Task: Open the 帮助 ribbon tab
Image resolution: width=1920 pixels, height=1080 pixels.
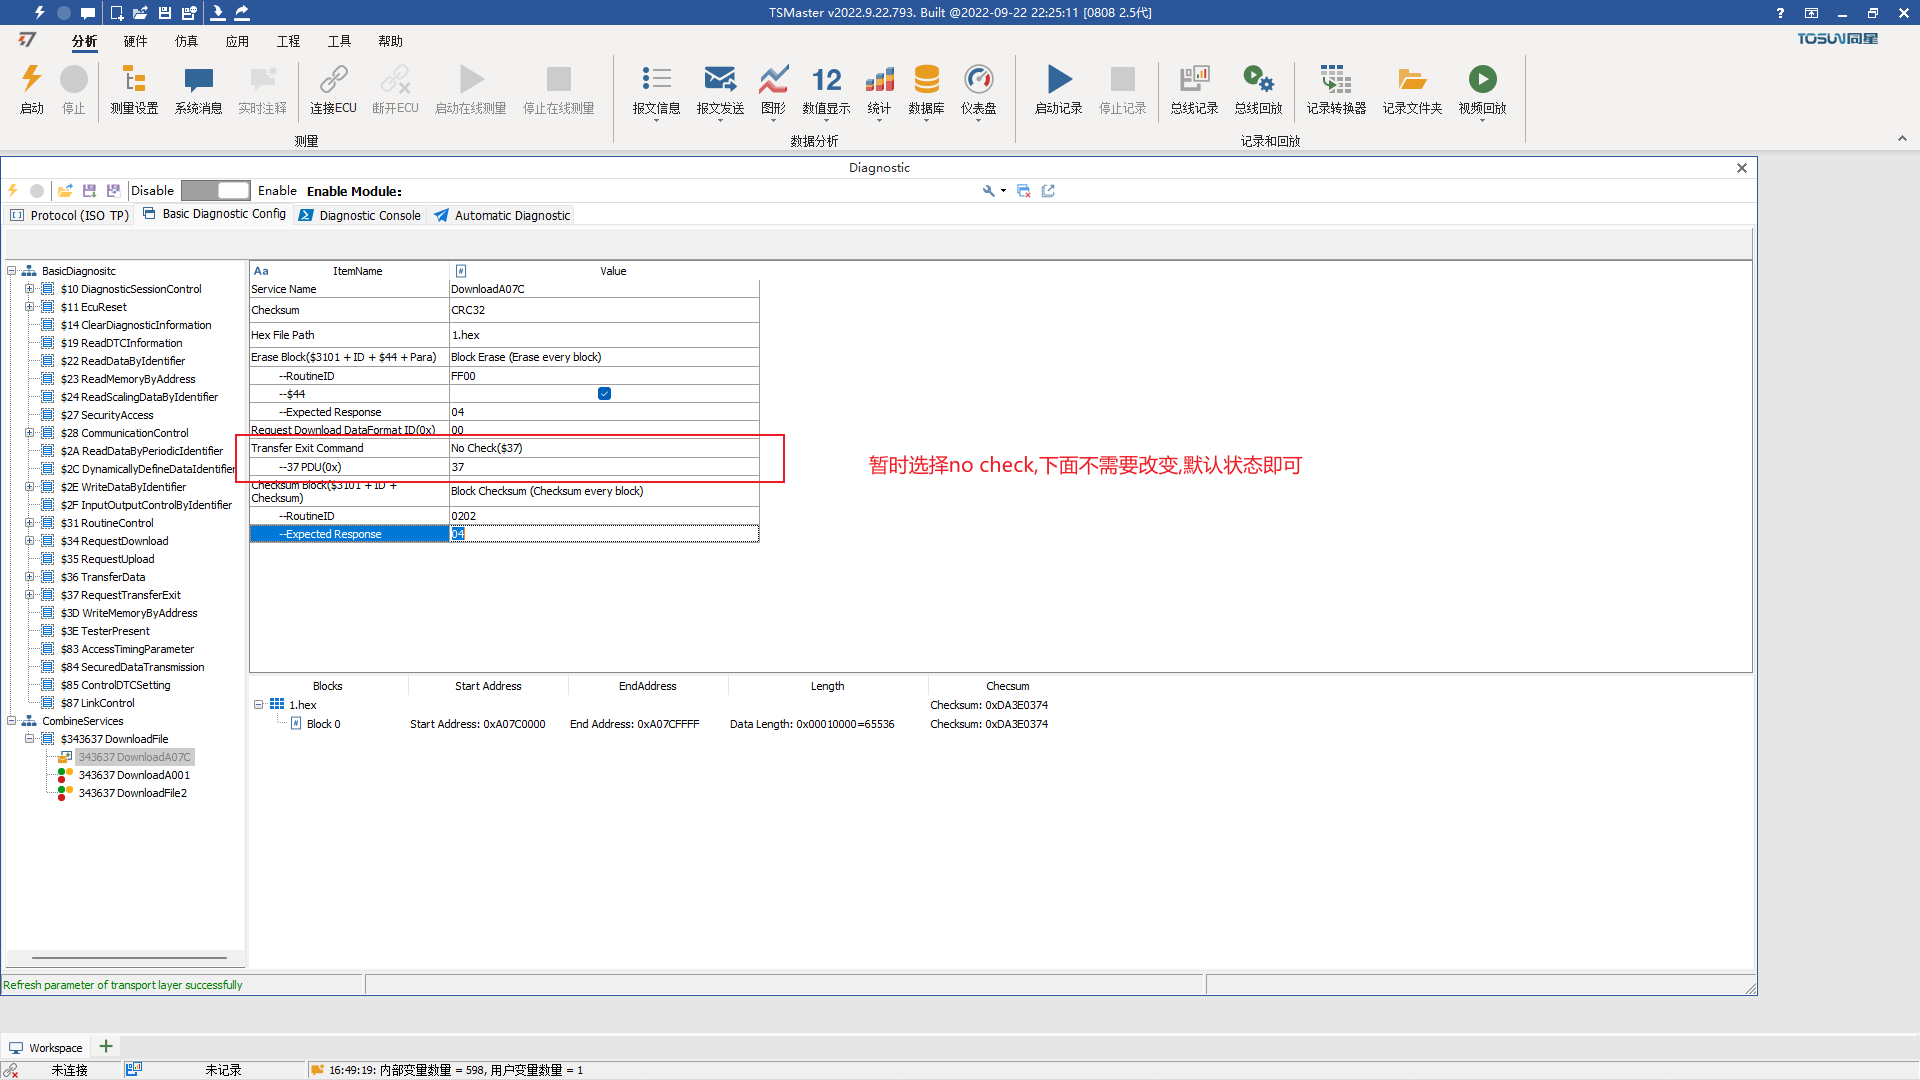Action: pyautogui.click(x=390, y=41)
